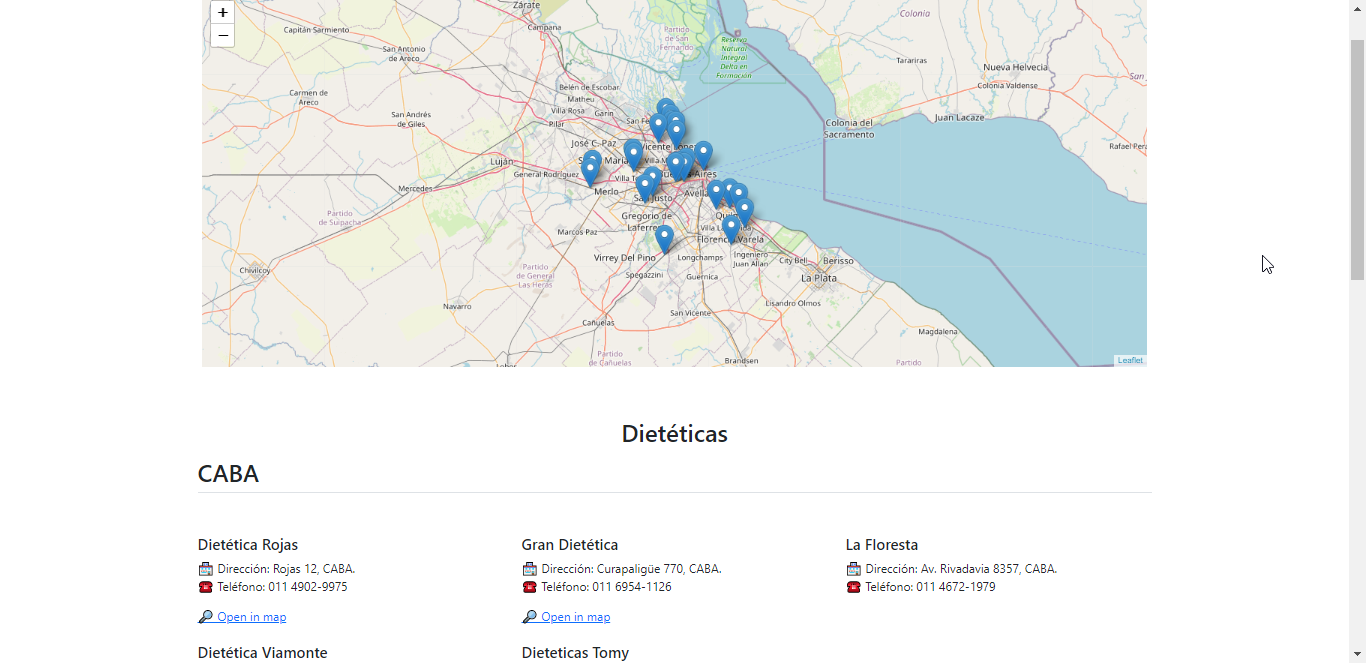Select the easternmost marker near Quilmes coast
This screenshot has width=1366, height=663.
coord(744,212)
